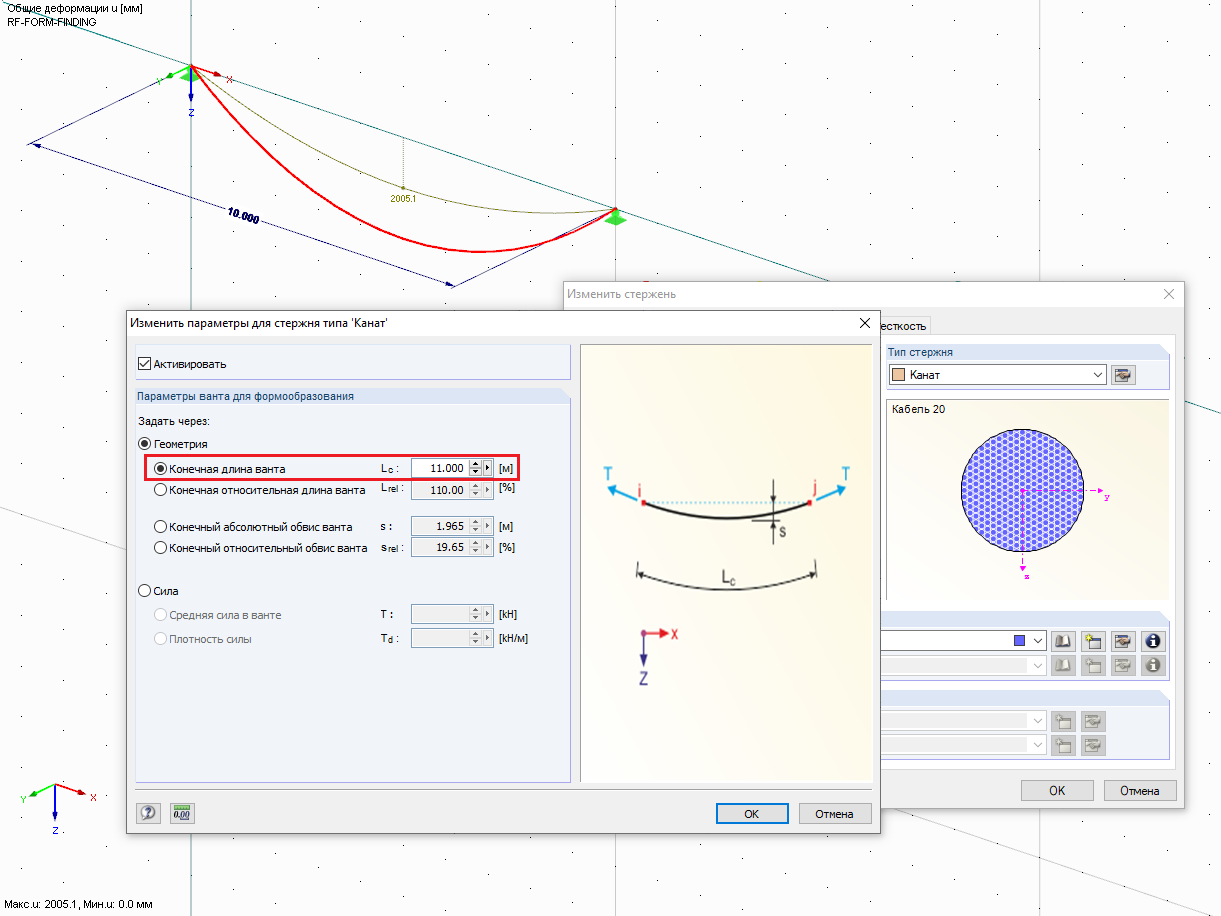
Task: Click Отмена in Изменить стержень dialog
Action: click(x=1140, y=790)
